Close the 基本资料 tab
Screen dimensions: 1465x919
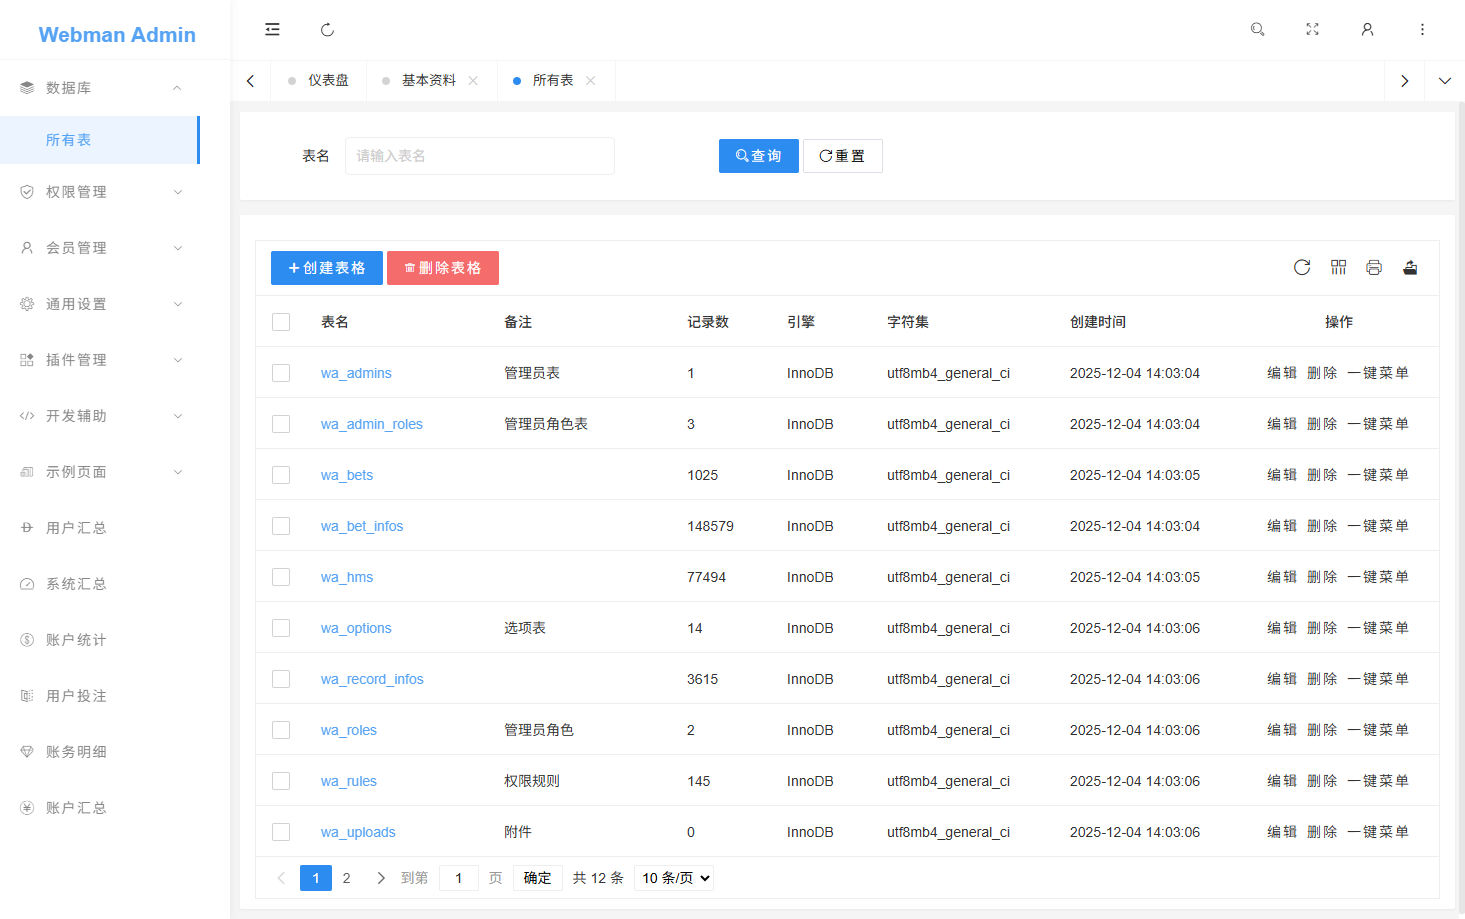point(473,80)
